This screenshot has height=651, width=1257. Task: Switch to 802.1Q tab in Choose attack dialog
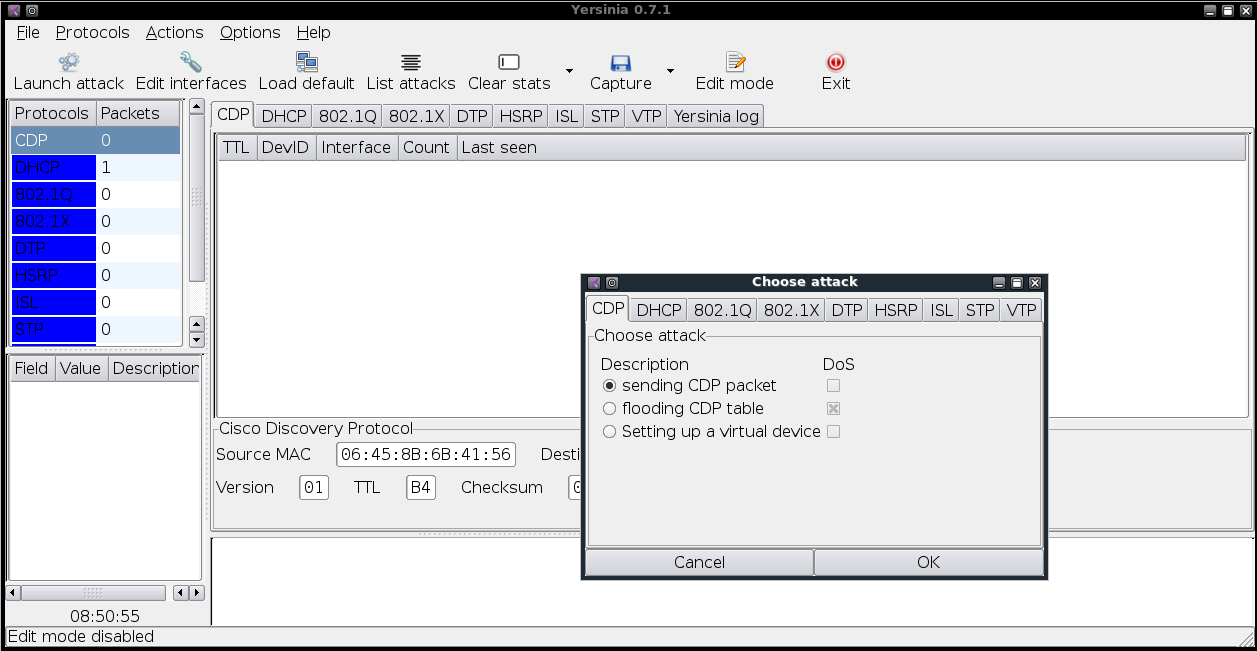[722, 310]
